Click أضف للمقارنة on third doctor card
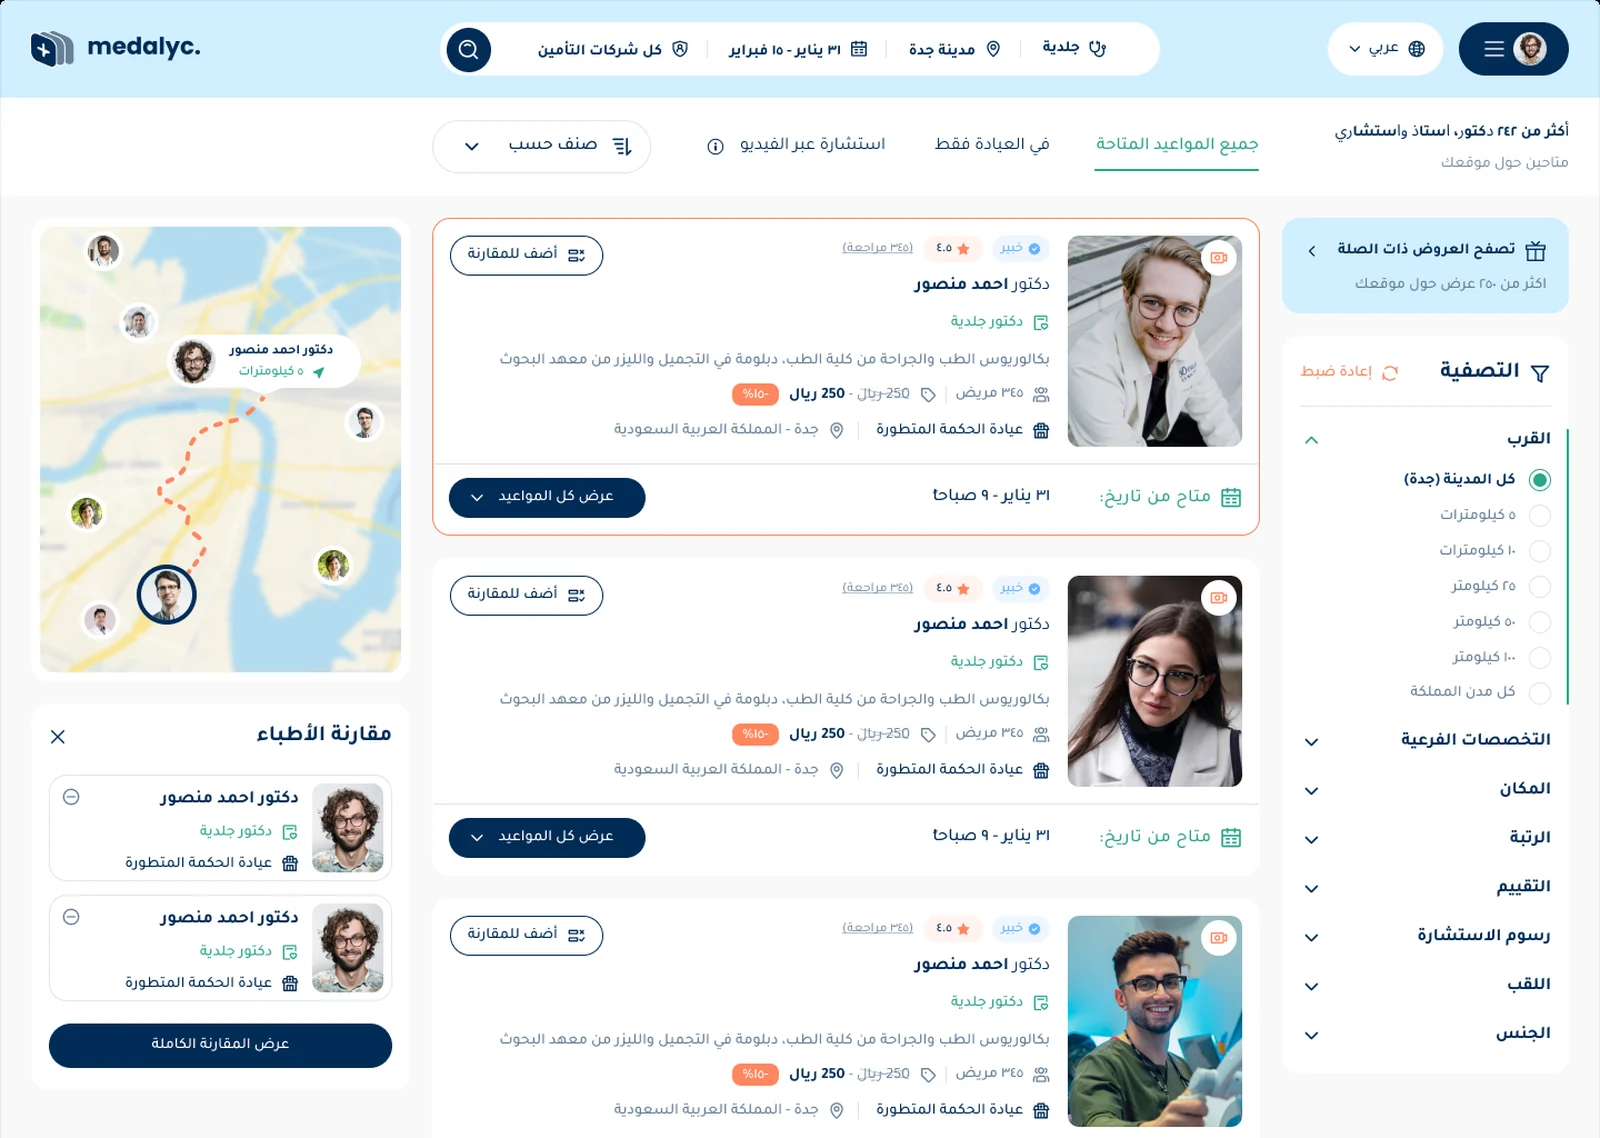The image size is (1600, 1138). (526, 935)
